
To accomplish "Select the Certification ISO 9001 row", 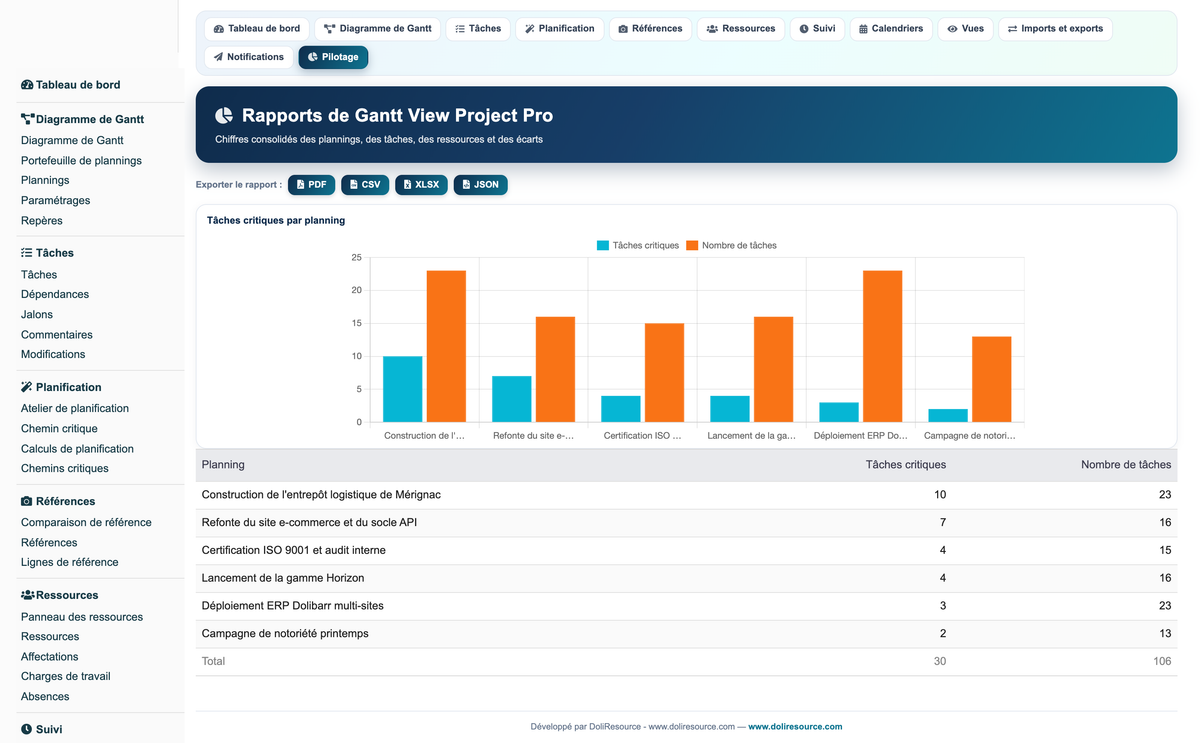I will point(686,551).
